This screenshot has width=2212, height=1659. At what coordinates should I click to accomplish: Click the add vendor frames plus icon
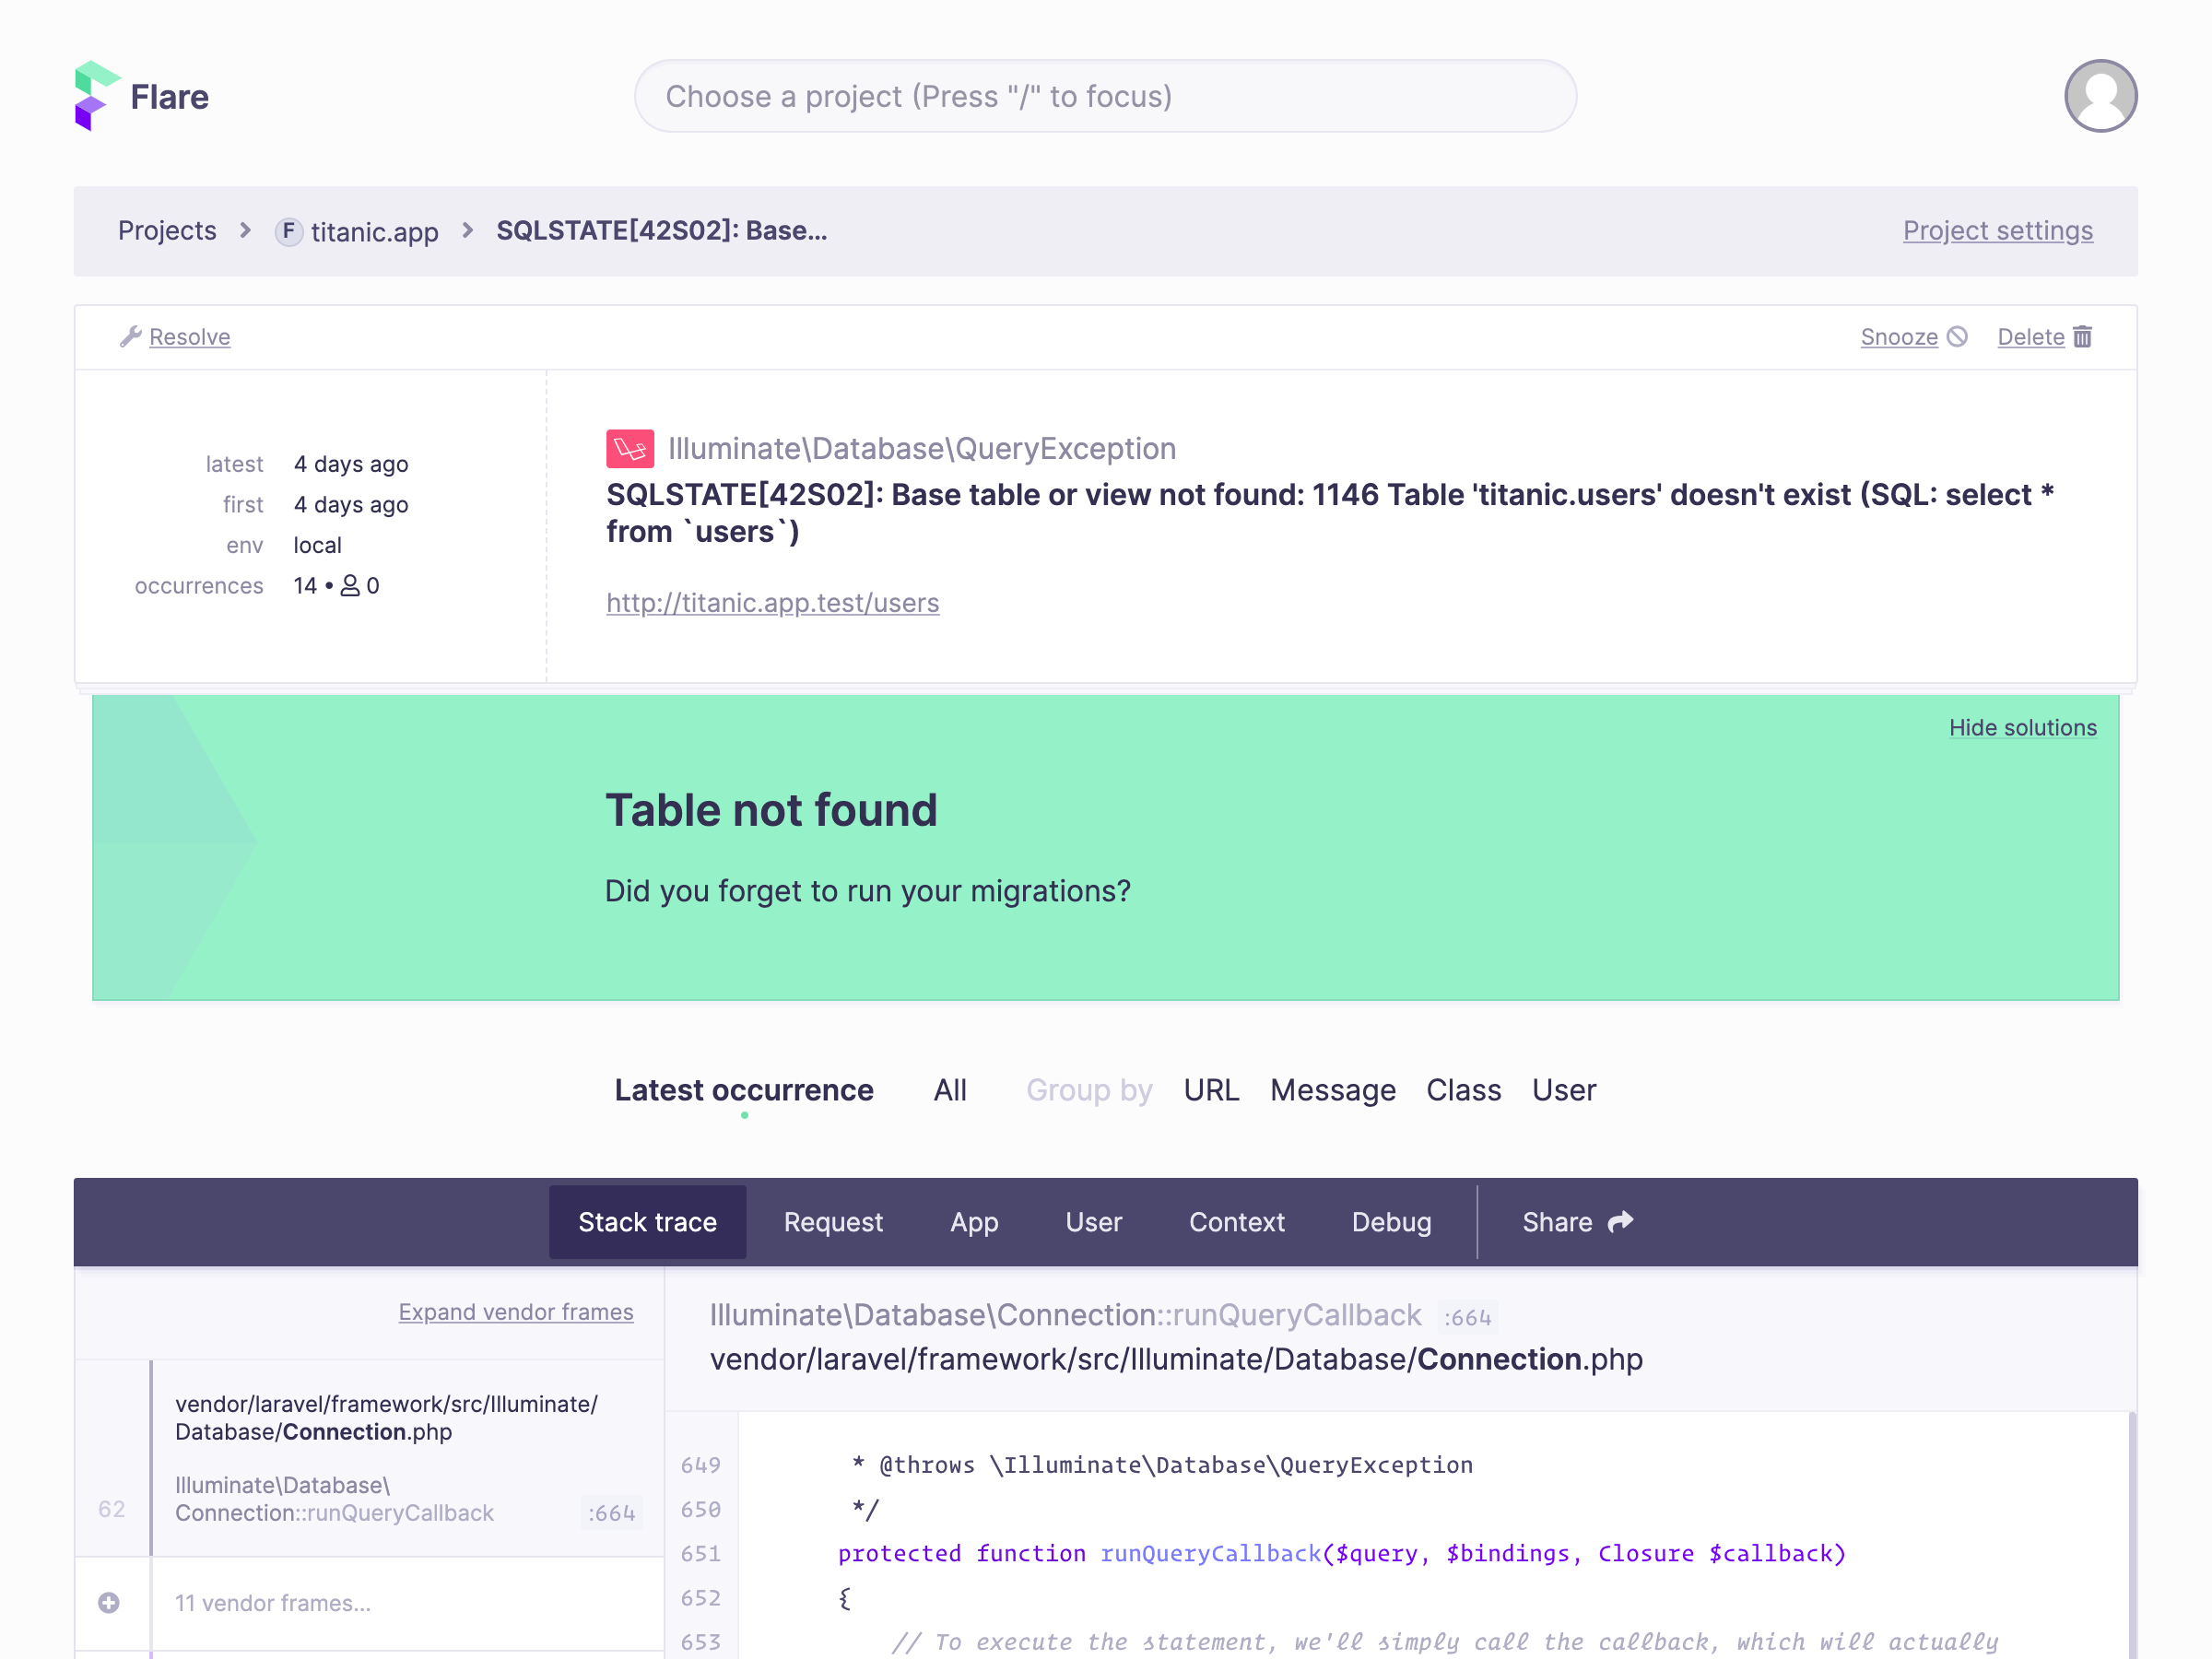click(110, 1600)
